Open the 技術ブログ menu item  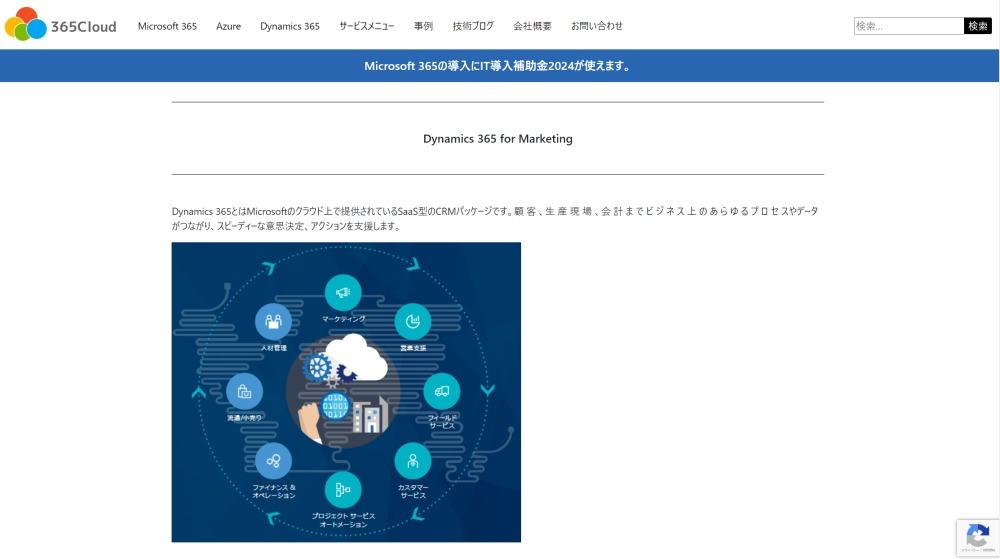point(473,26)
